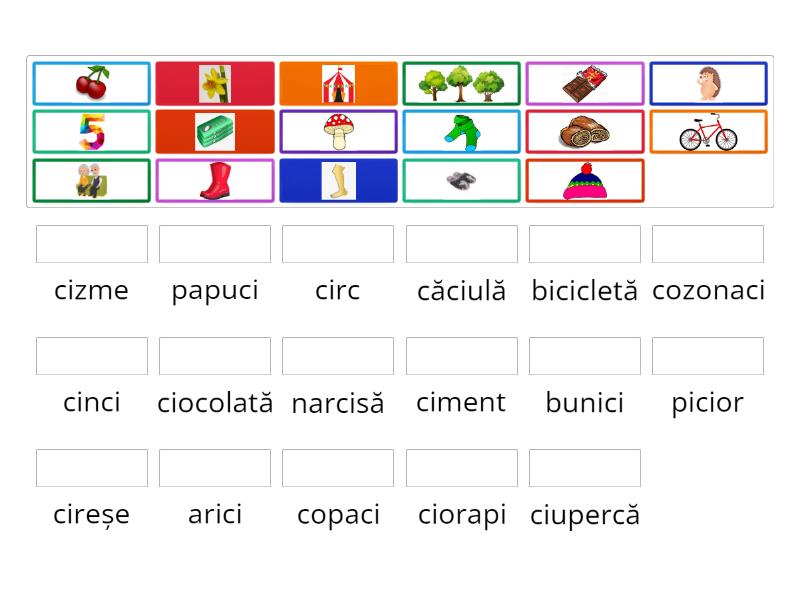Click the chocolate bar image
This screenshot has height=600, width=800.
click(x=584, y=83)
